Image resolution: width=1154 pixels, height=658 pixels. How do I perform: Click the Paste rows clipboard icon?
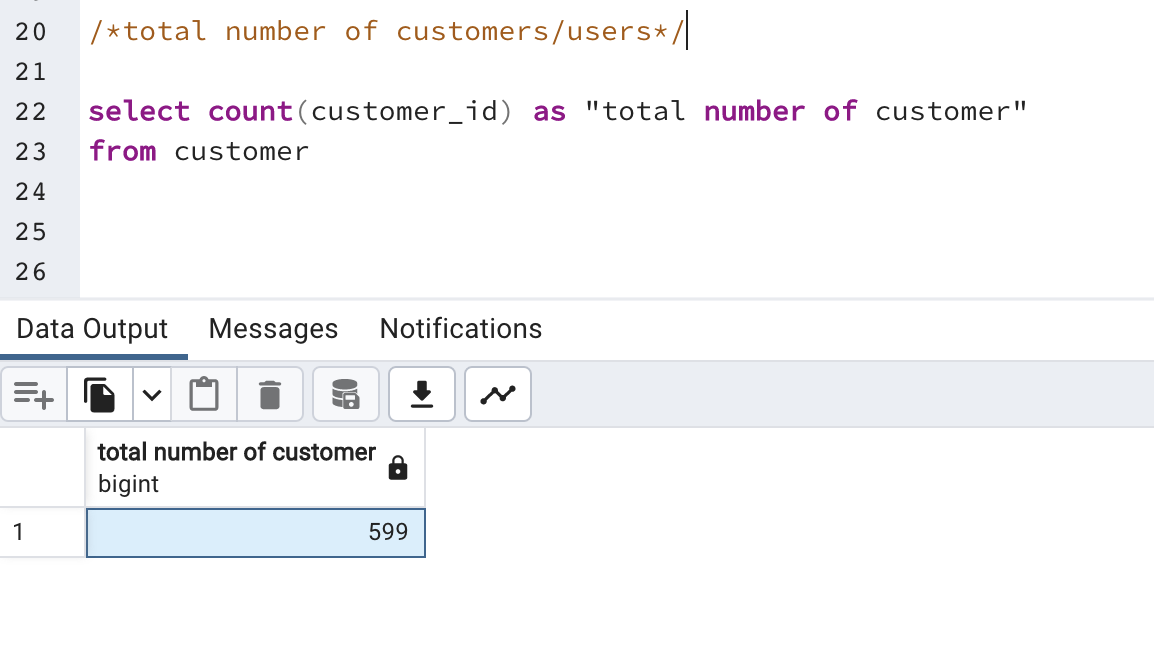pos(204,395)
